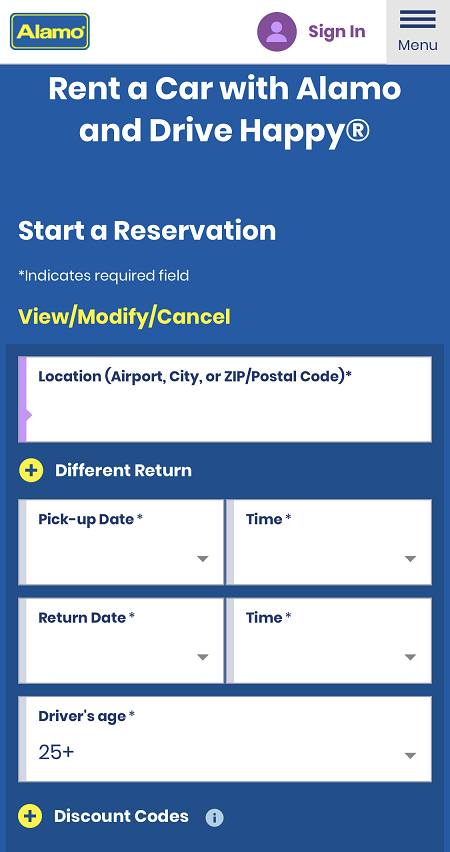Click the Alamo logo

coord(50,32)
